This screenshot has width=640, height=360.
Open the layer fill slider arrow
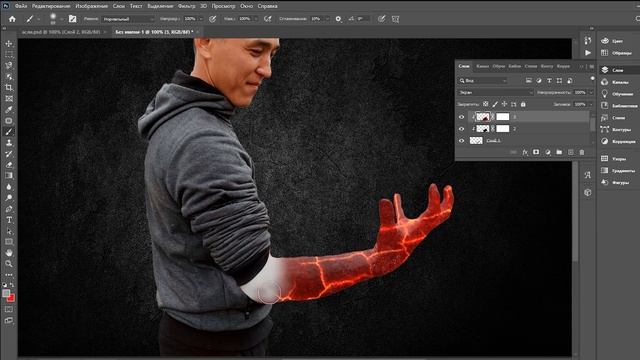pos(591,104)
